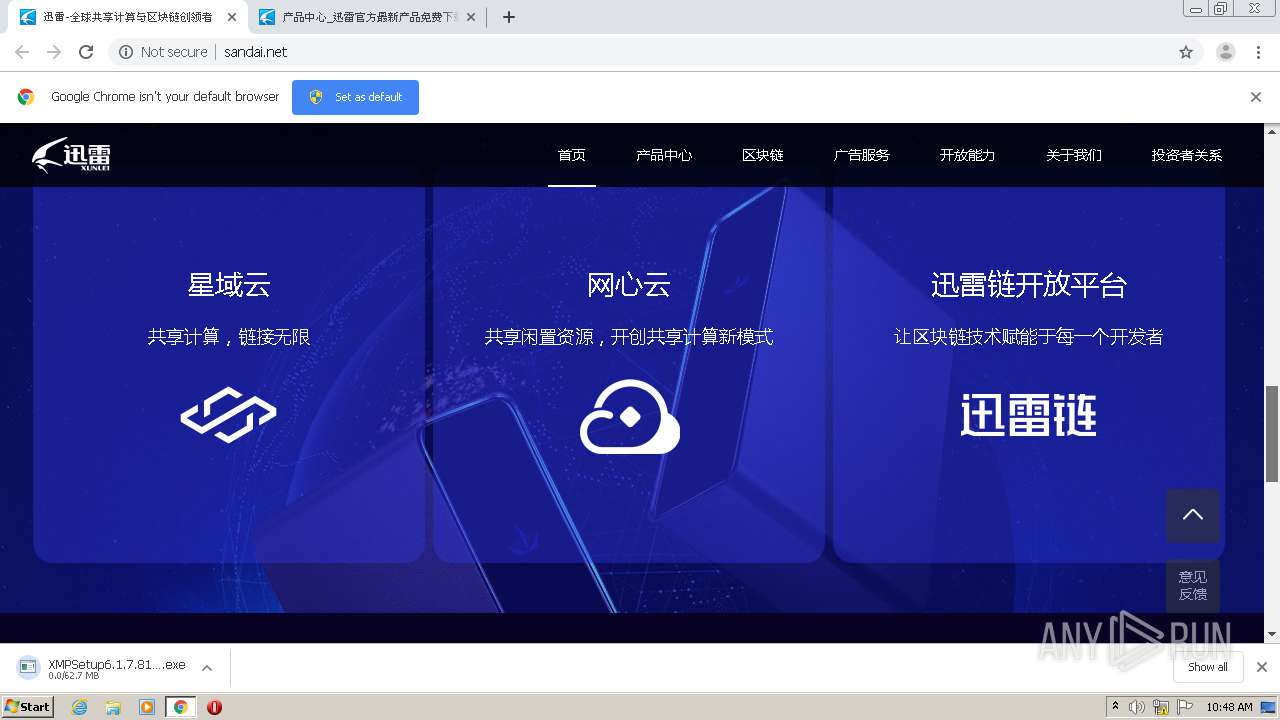Viewport: 1280px width, 720px height.
Task: Open the Chrome three-dot menu
Action: (1259, 52)
